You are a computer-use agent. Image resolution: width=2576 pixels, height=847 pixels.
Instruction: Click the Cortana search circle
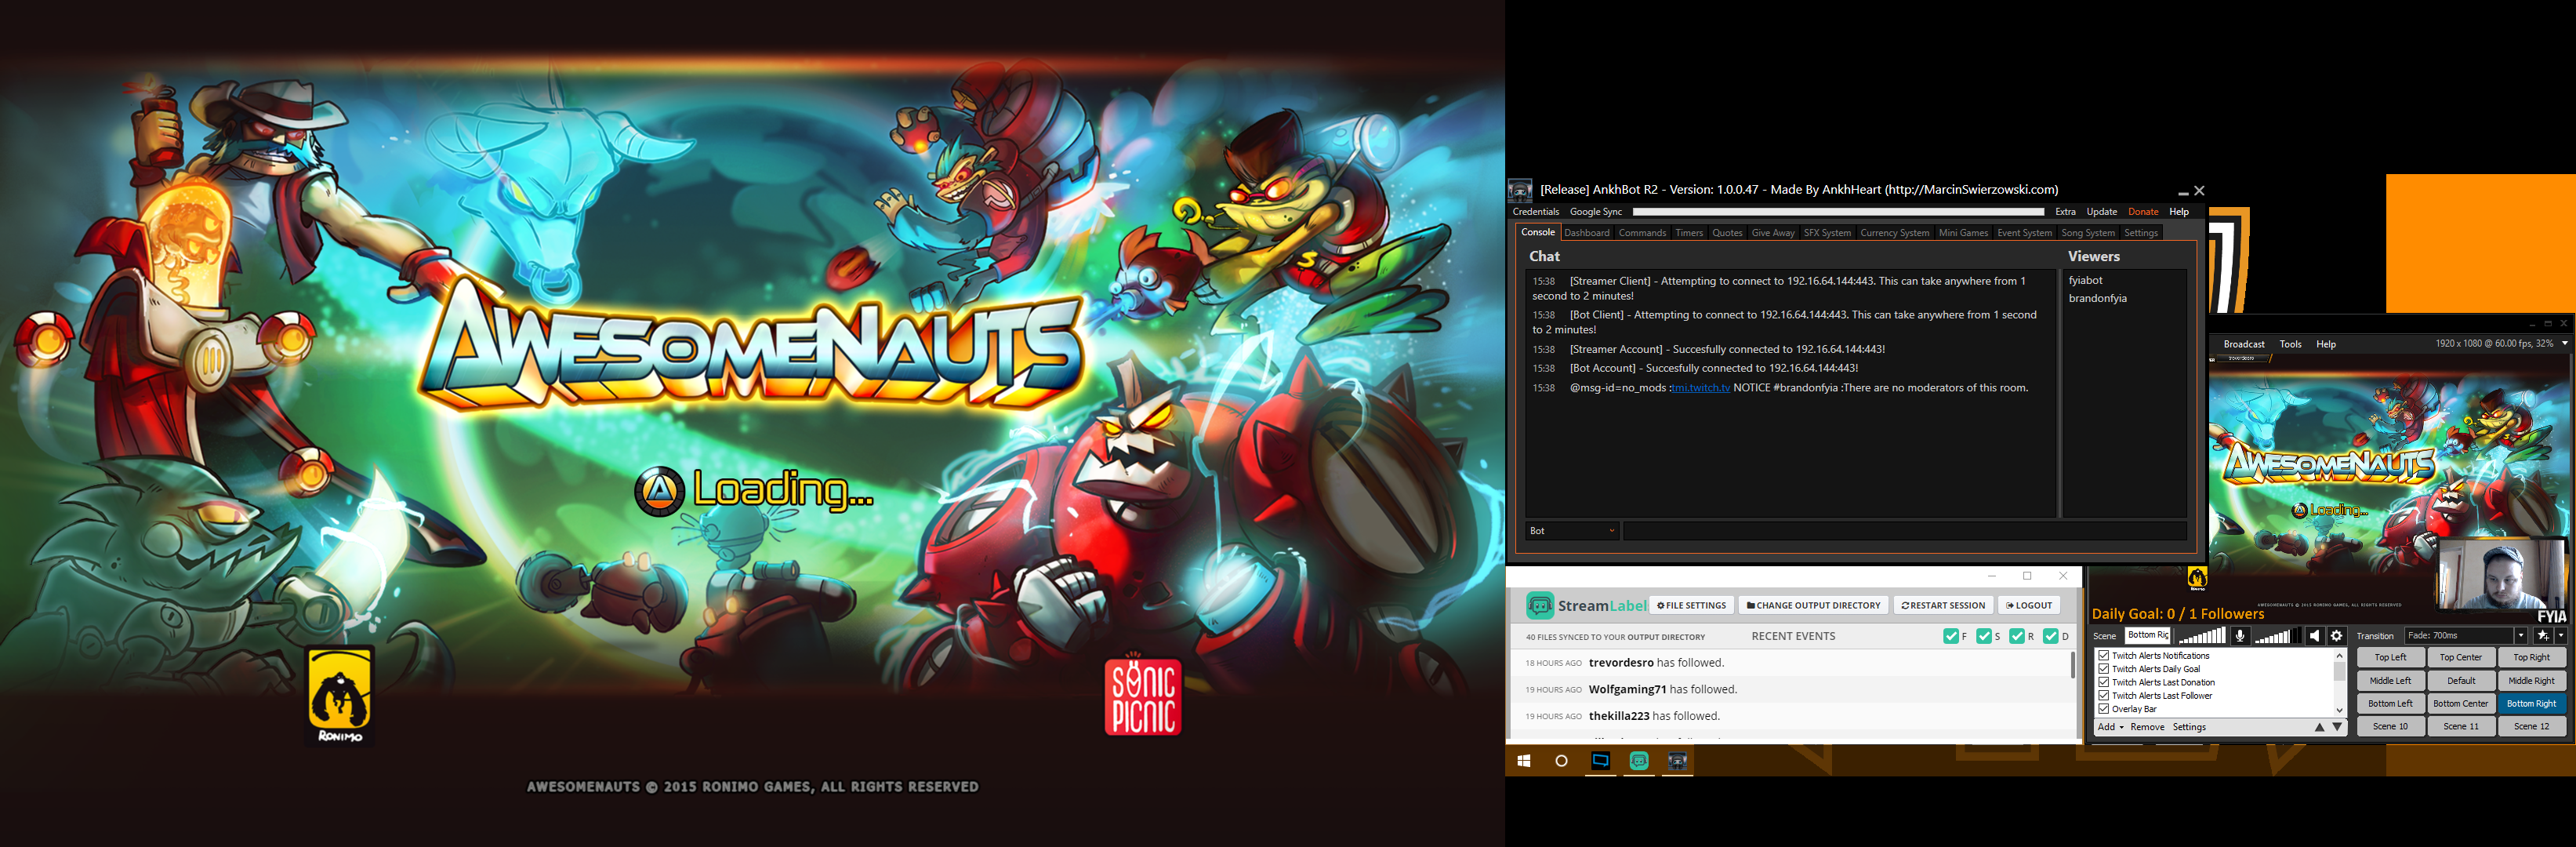pos(1561,761)
